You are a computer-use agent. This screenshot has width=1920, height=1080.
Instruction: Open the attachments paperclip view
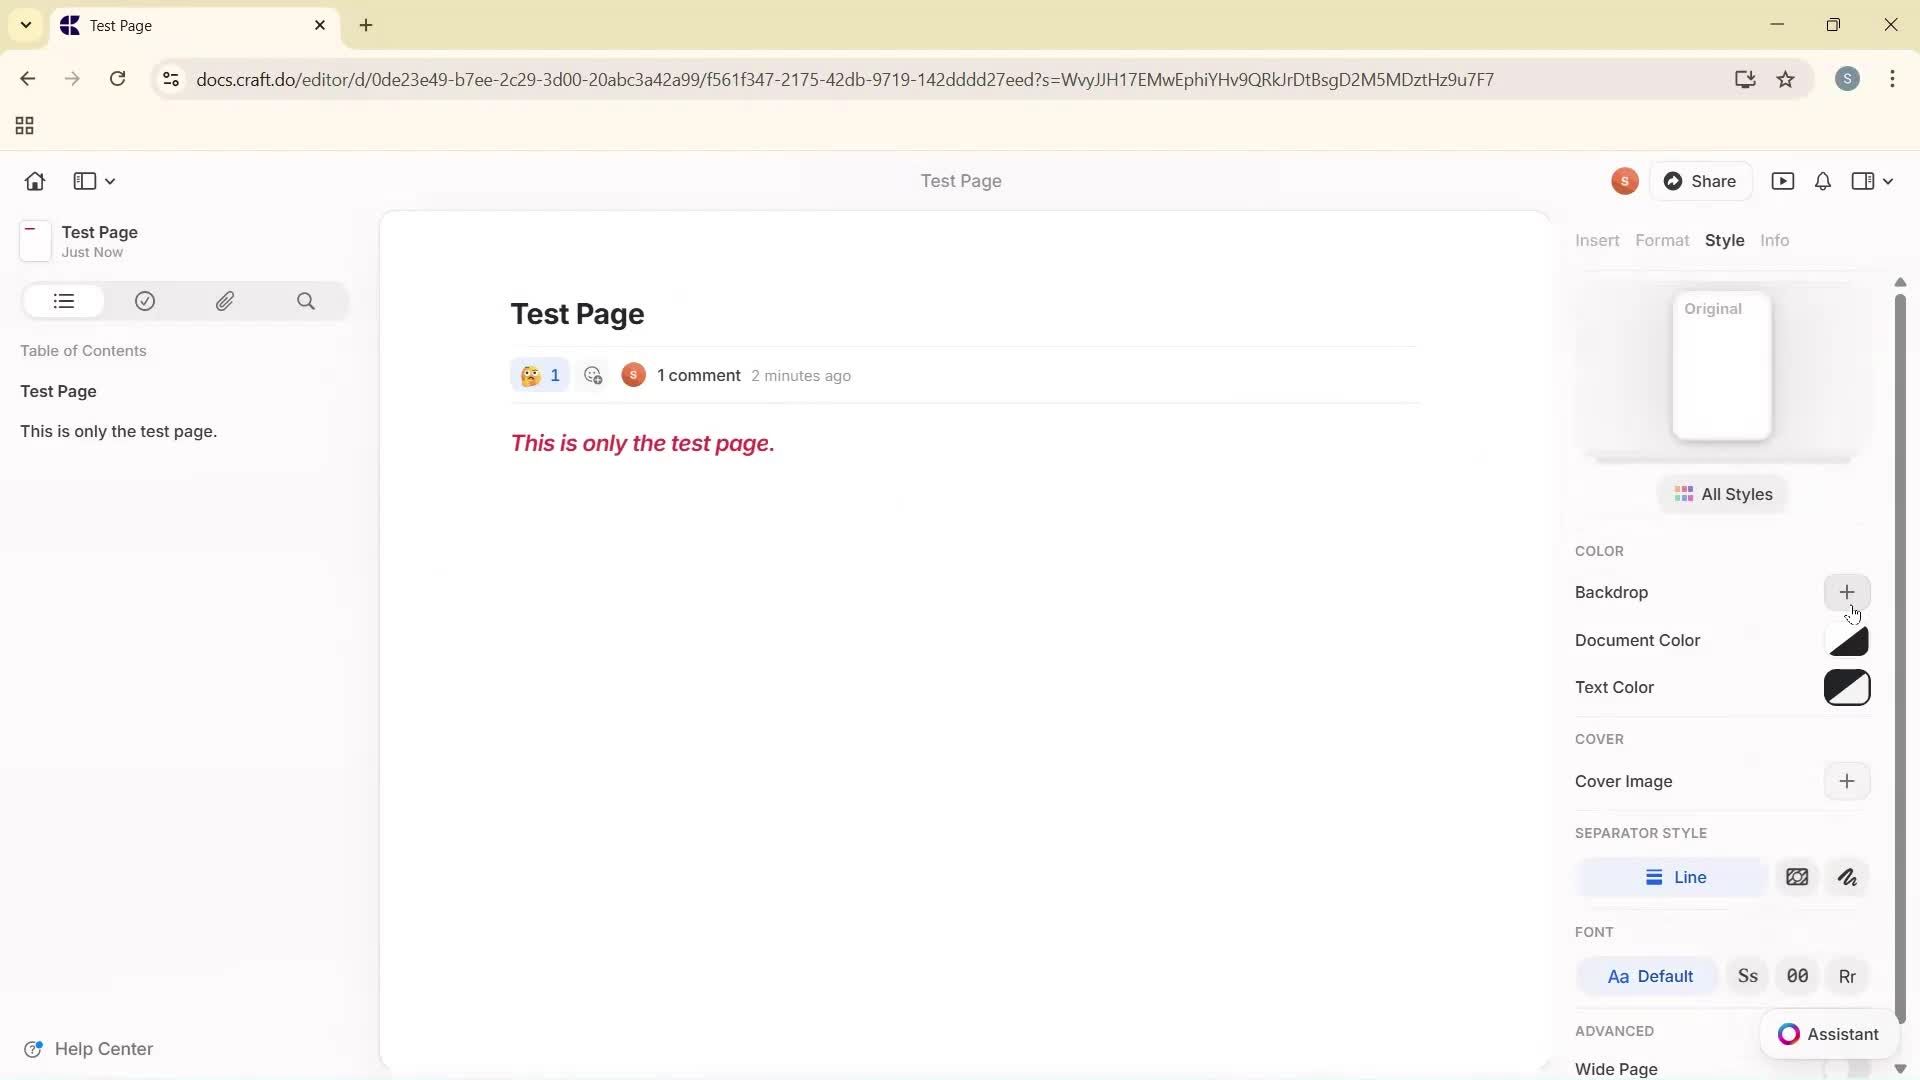click(225, 301)
